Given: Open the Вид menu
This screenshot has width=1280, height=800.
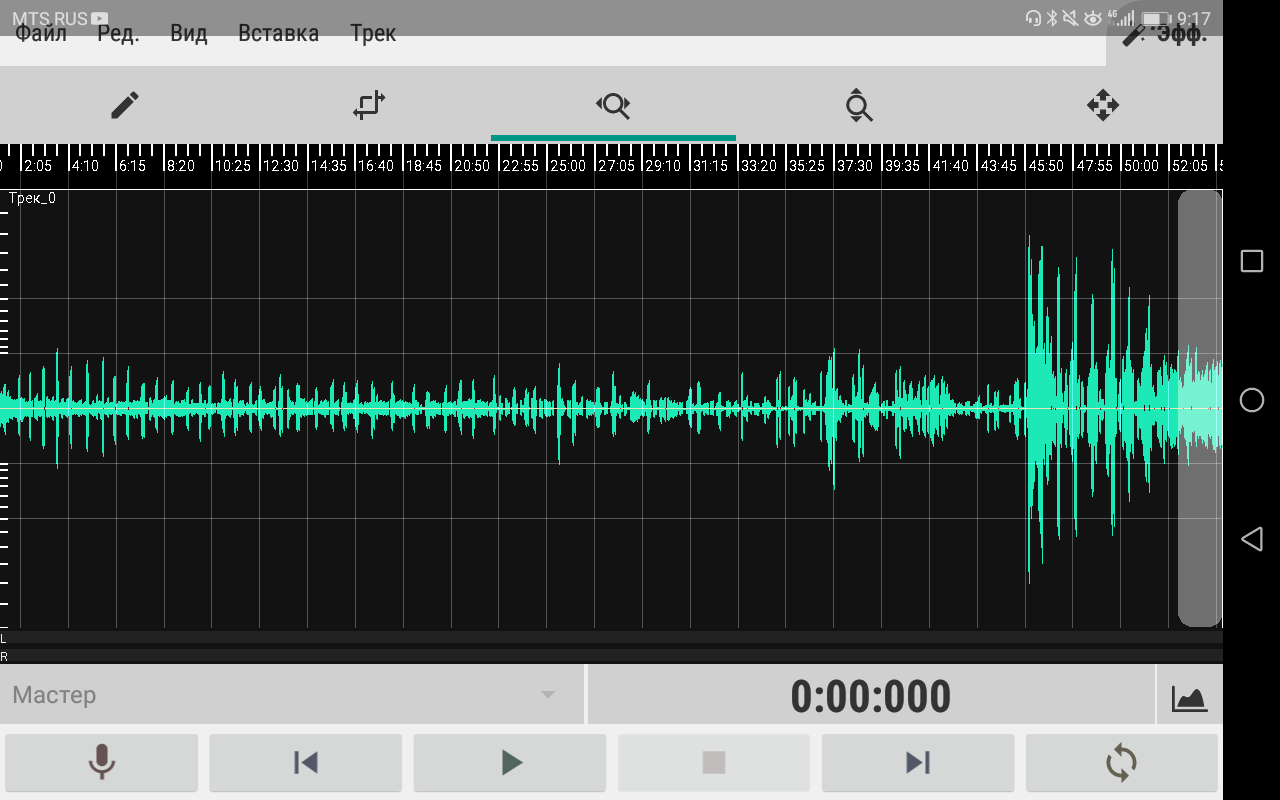Looking at the screenshot, I should (x=189, y=33).
